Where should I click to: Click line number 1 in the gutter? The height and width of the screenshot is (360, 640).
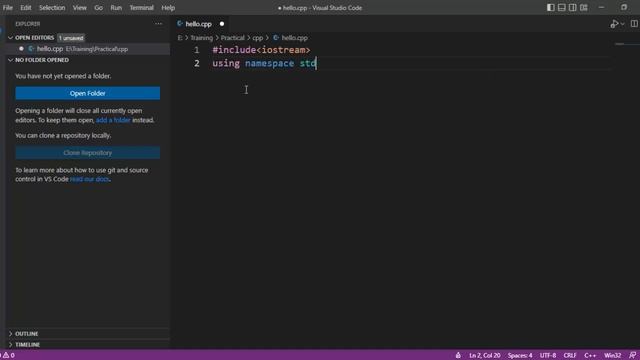coord(197,50)
